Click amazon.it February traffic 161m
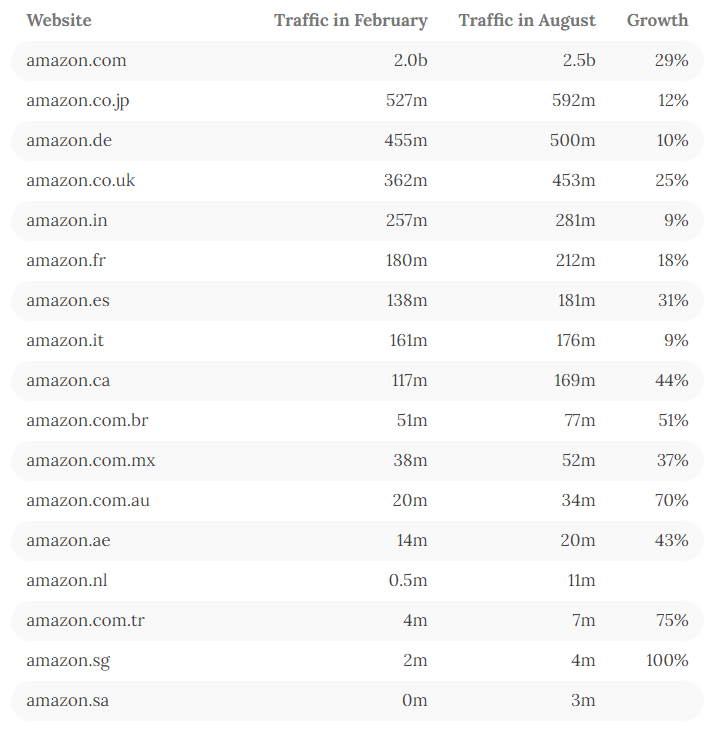 click(409, 340)
